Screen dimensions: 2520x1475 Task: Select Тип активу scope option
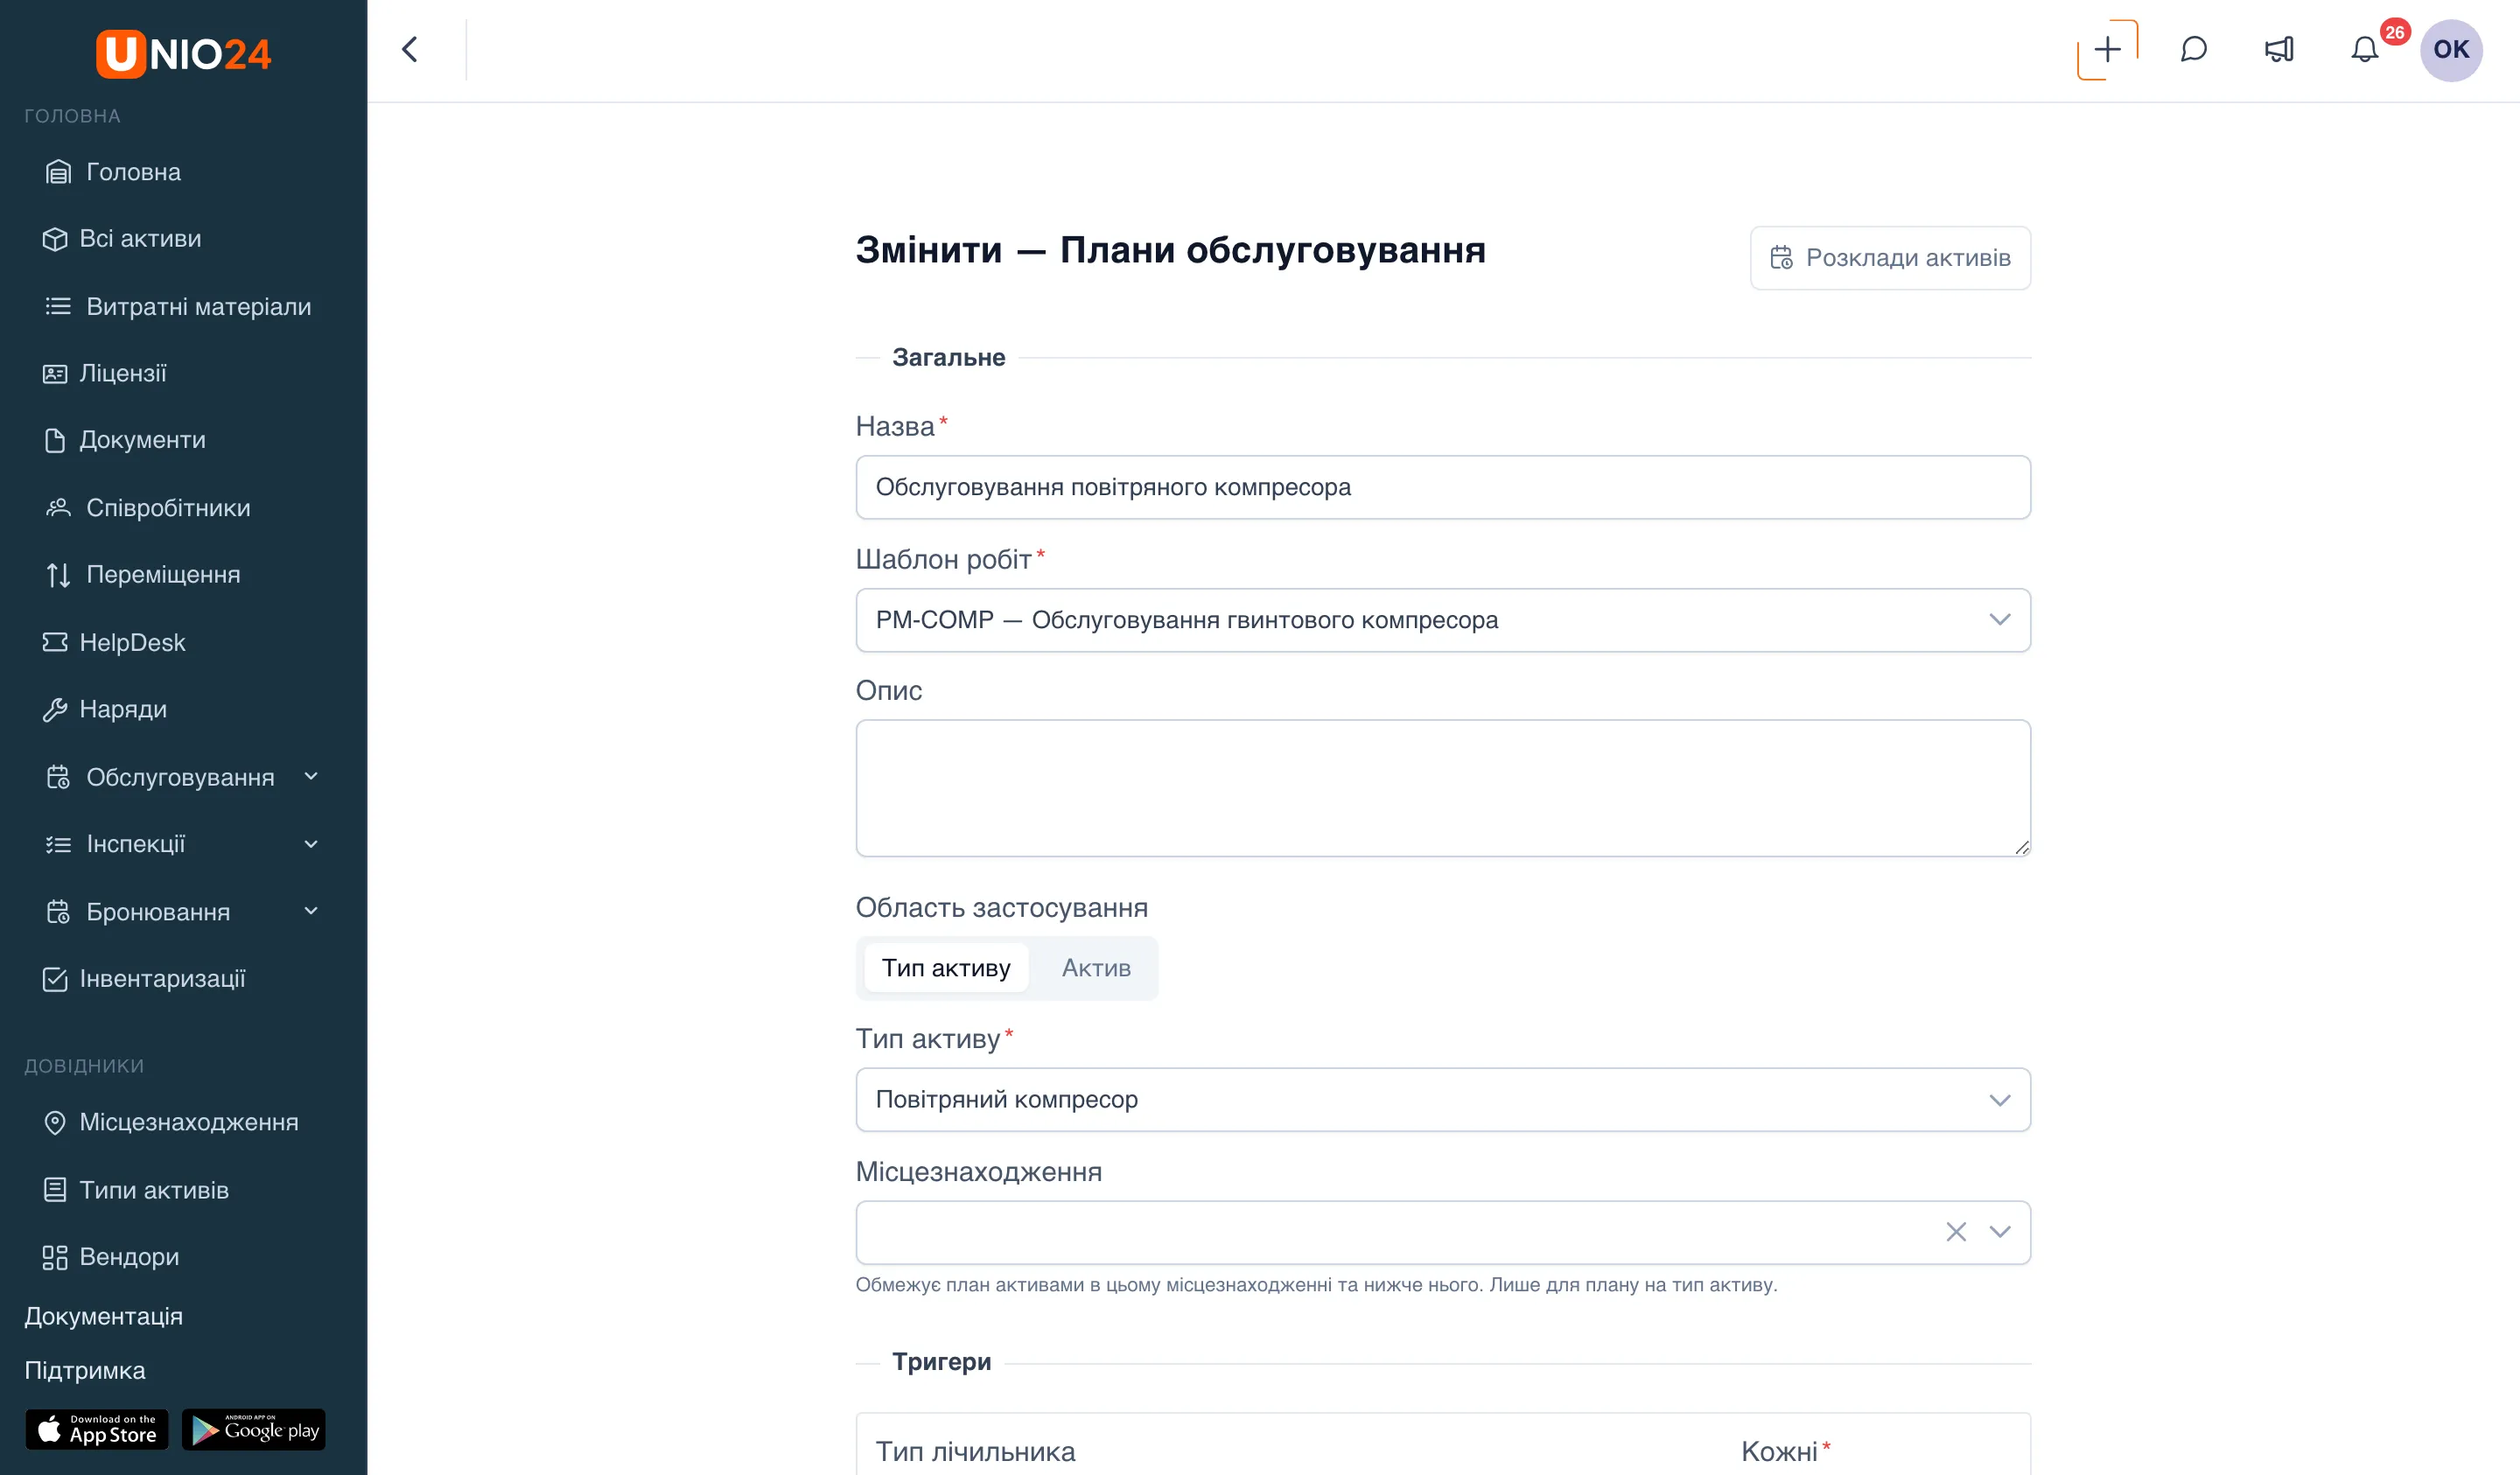[946, 968]
